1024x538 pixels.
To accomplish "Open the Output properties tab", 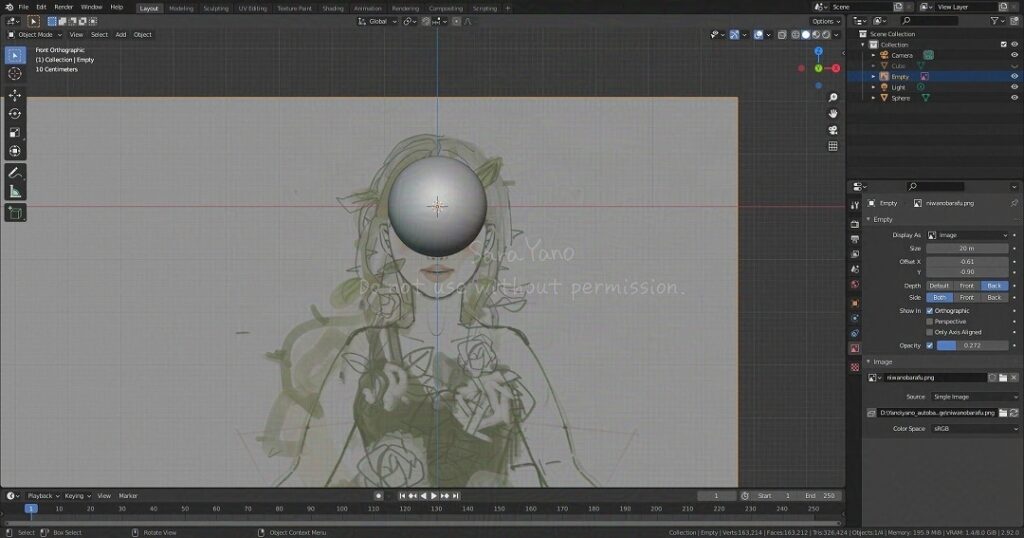I will 855,239.
